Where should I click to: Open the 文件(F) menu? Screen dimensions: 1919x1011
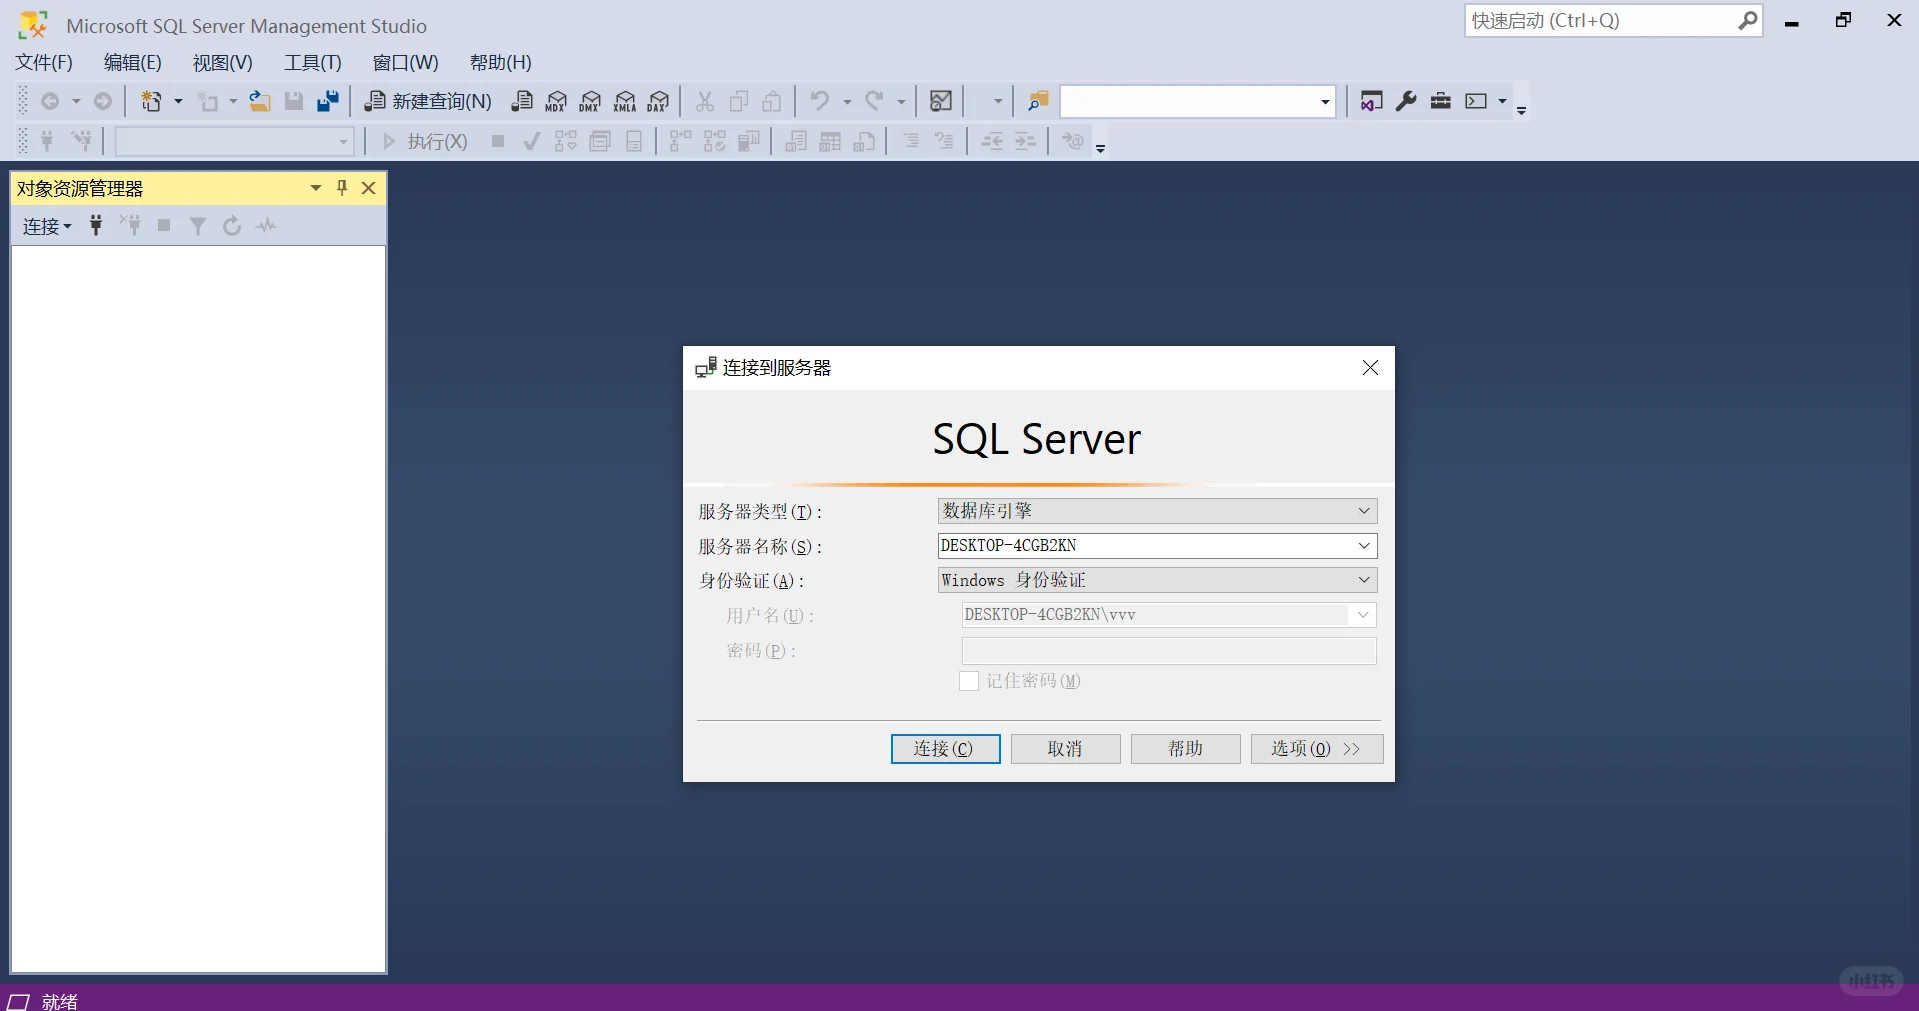click(43, 62)
